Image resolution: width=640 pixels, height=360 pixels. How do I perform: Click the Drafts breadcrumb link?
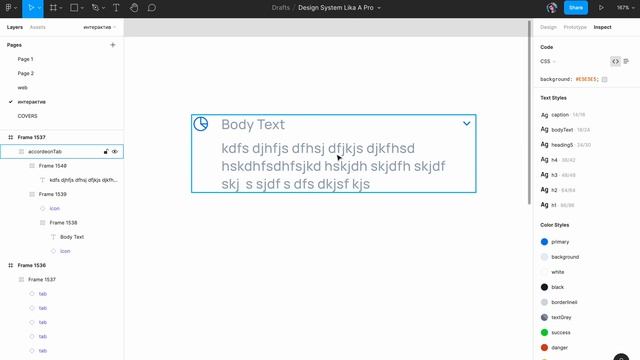[x=280, y=8]
